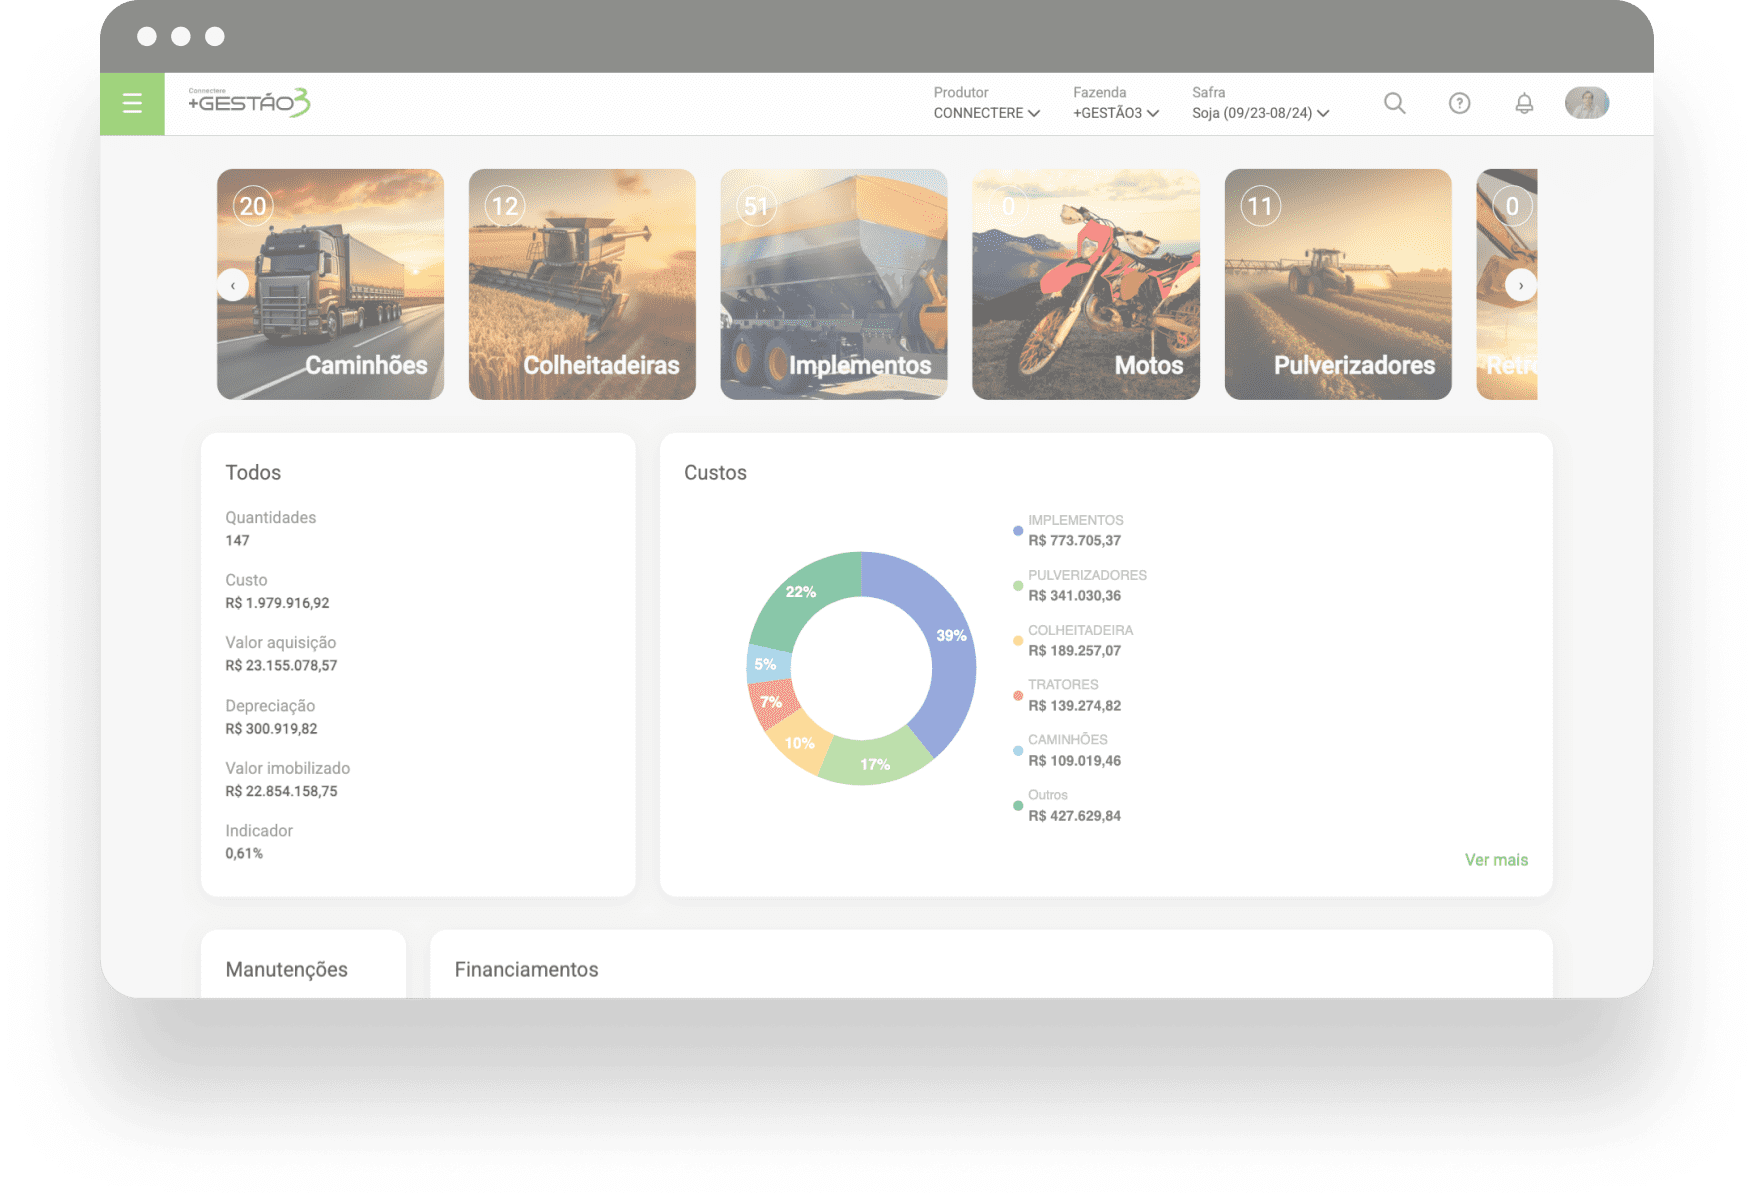Open the green hamburger menu

[132, 103]
